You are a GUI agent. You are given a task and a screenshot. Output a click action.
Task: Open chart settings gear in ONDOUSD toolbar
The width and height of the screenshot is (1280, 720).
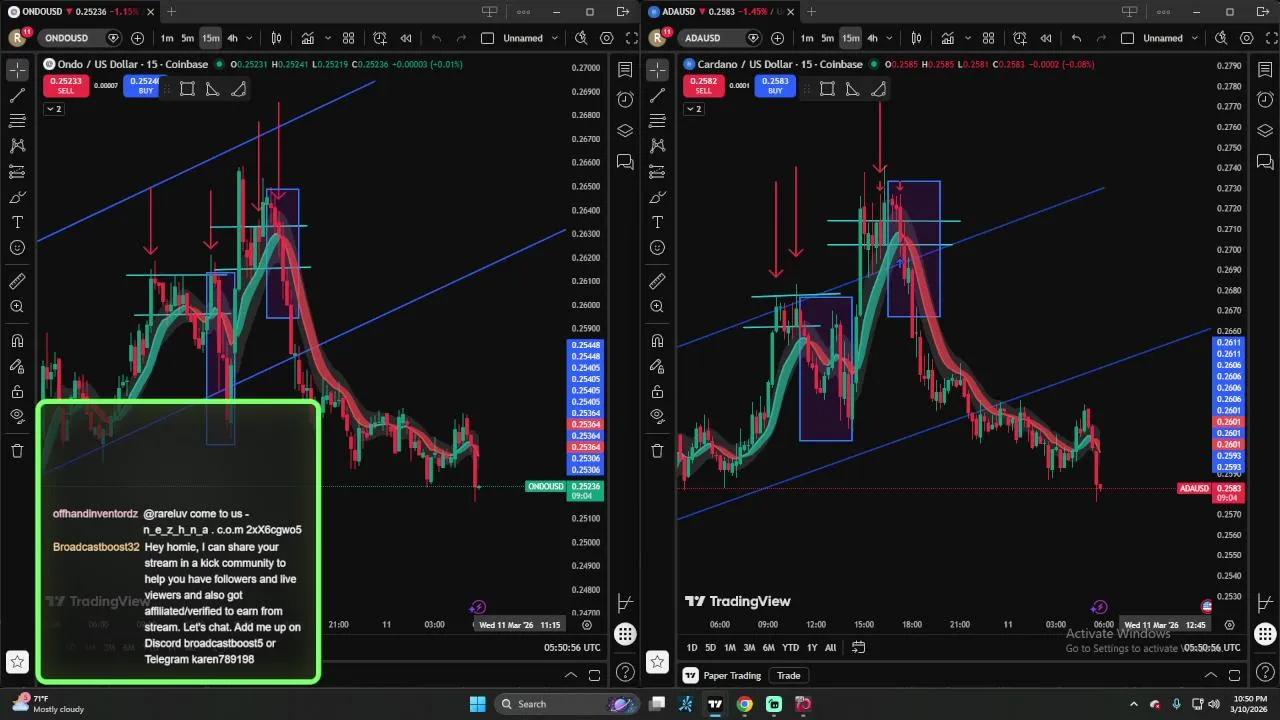pyautogui.click(x=607, y=38)
